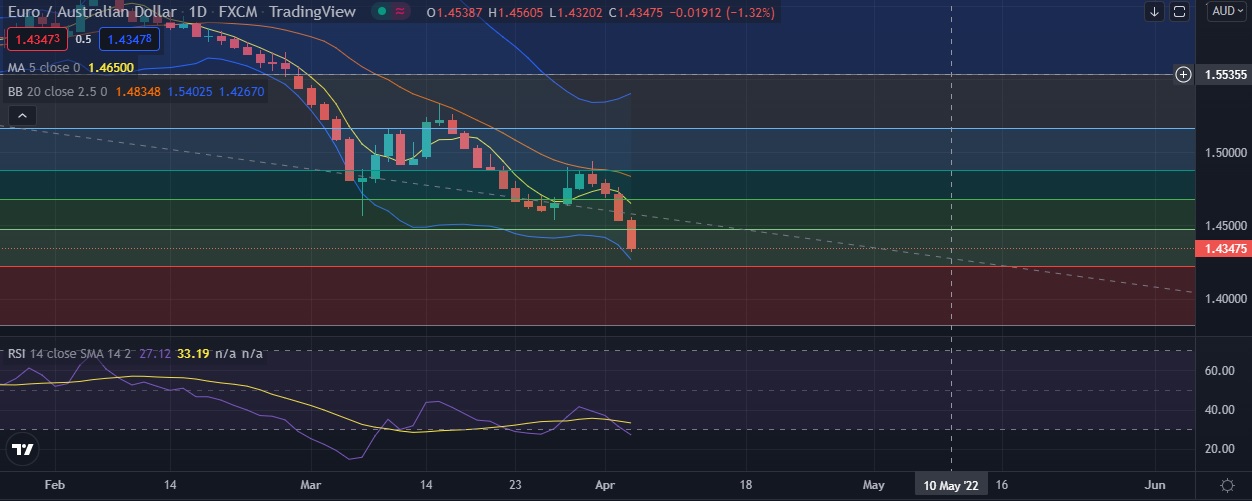Screen dimensions: 1252x501
Task: Click the 1.40000 price axis label
Action: click(x=1224, y=299)
